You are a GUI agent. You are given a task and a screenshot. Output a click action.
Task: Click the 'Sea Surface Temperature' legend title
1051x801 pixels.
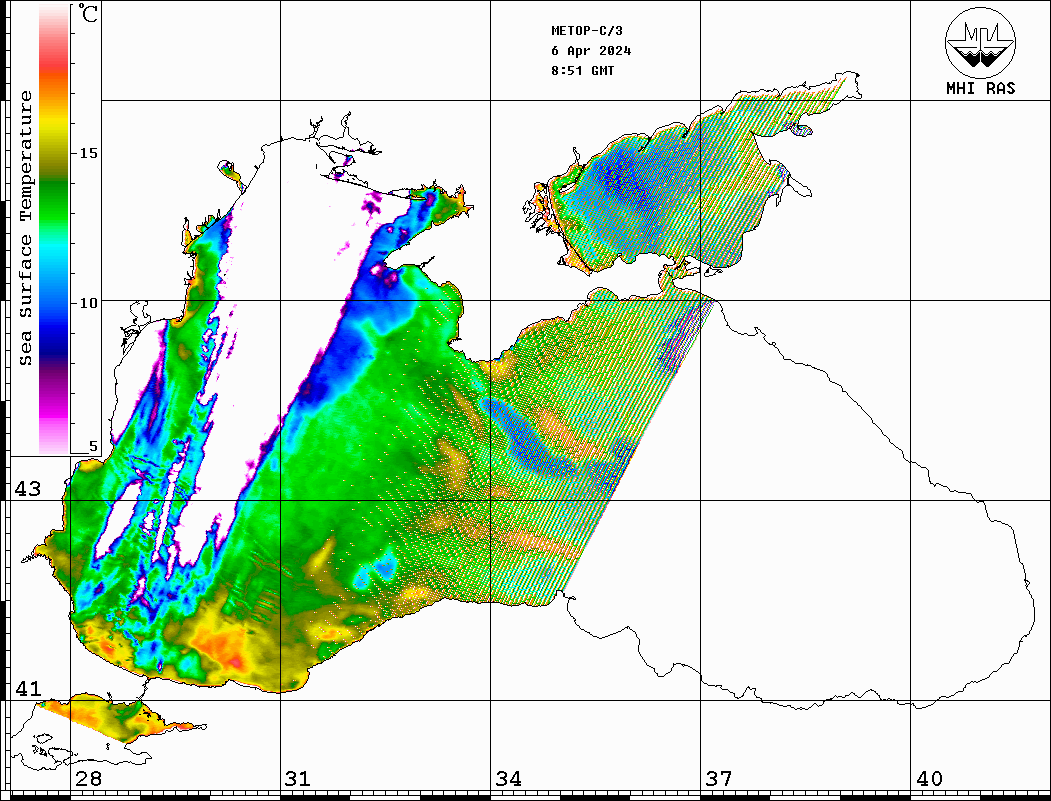[x=25, y=228]
